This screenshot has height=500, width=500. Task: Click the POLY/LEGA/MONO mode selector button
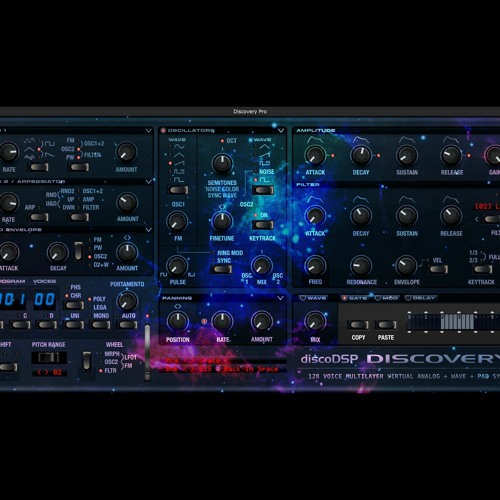point(100,325)
